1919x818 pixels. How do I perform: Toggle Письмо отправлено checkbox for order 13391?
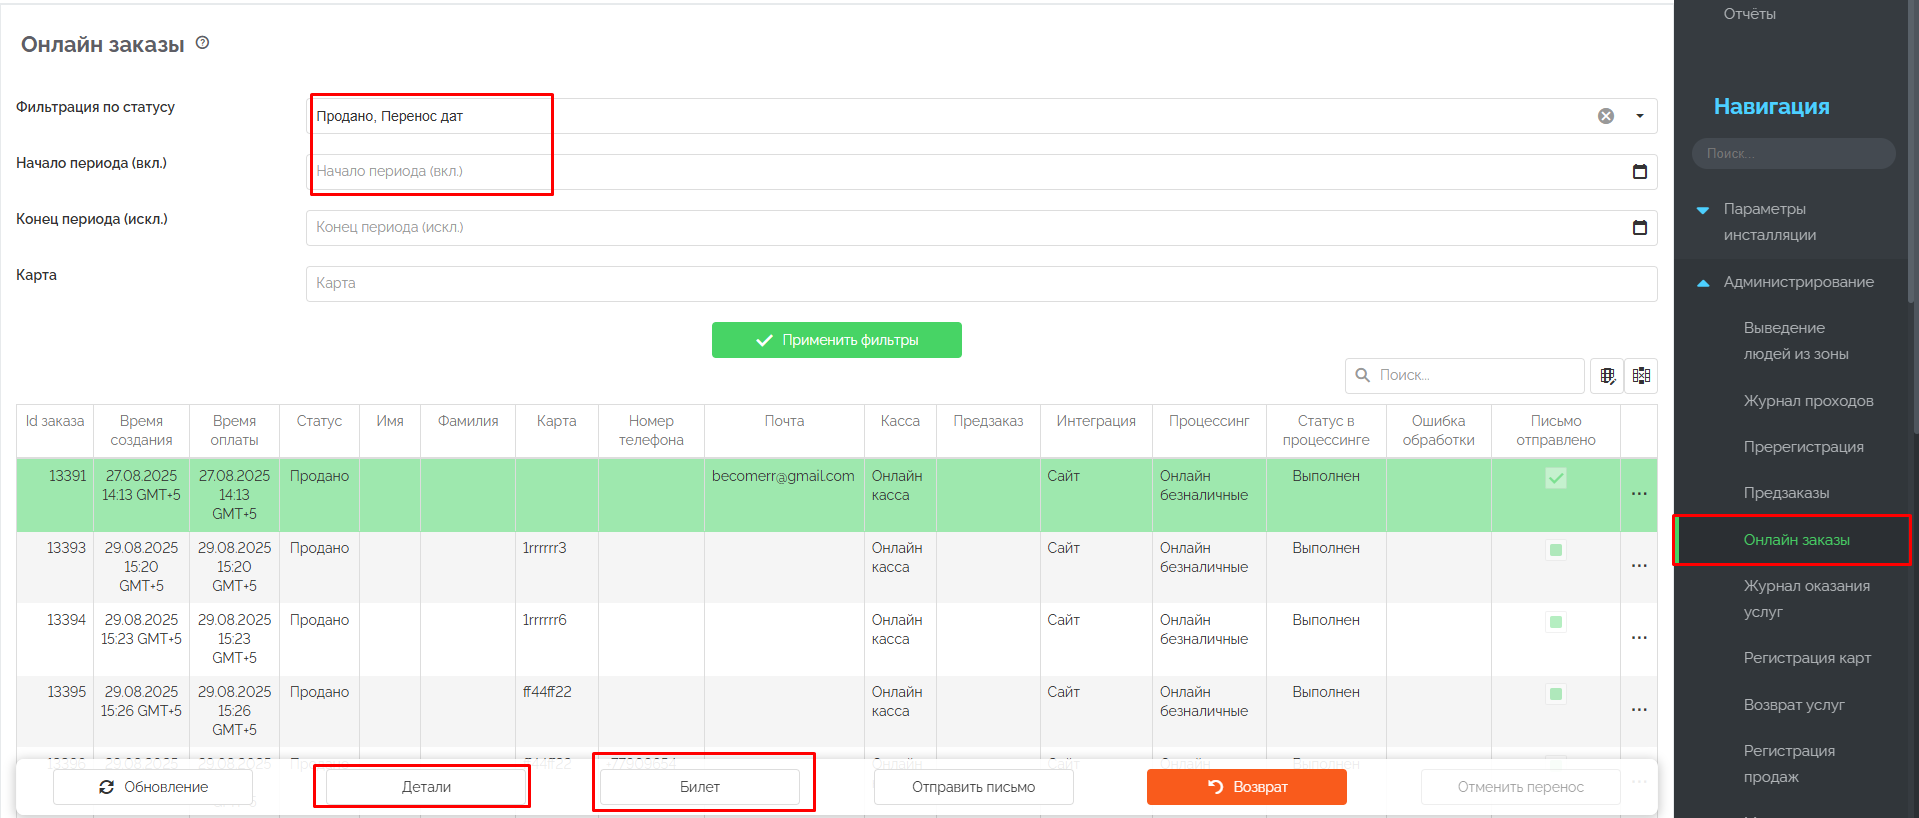(x=1556, y=478)
